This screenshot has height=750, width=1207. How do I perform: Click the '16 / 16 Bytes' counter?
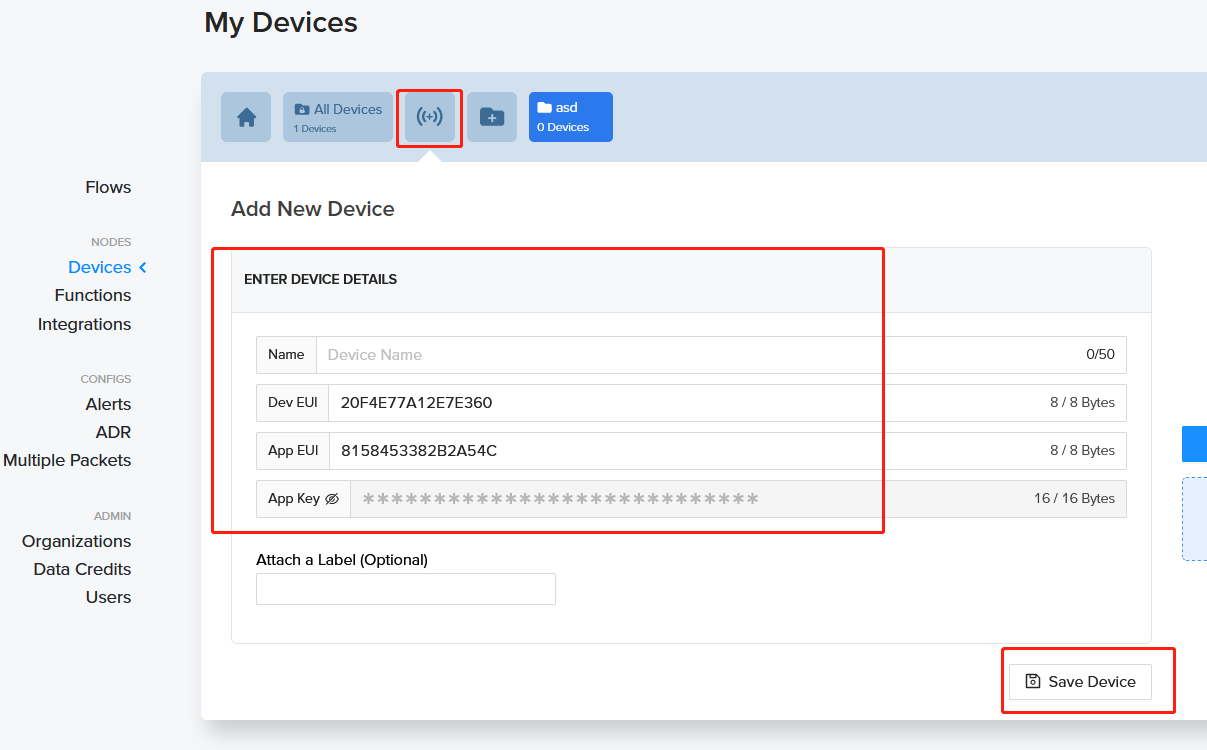[x=1074, y=498]
